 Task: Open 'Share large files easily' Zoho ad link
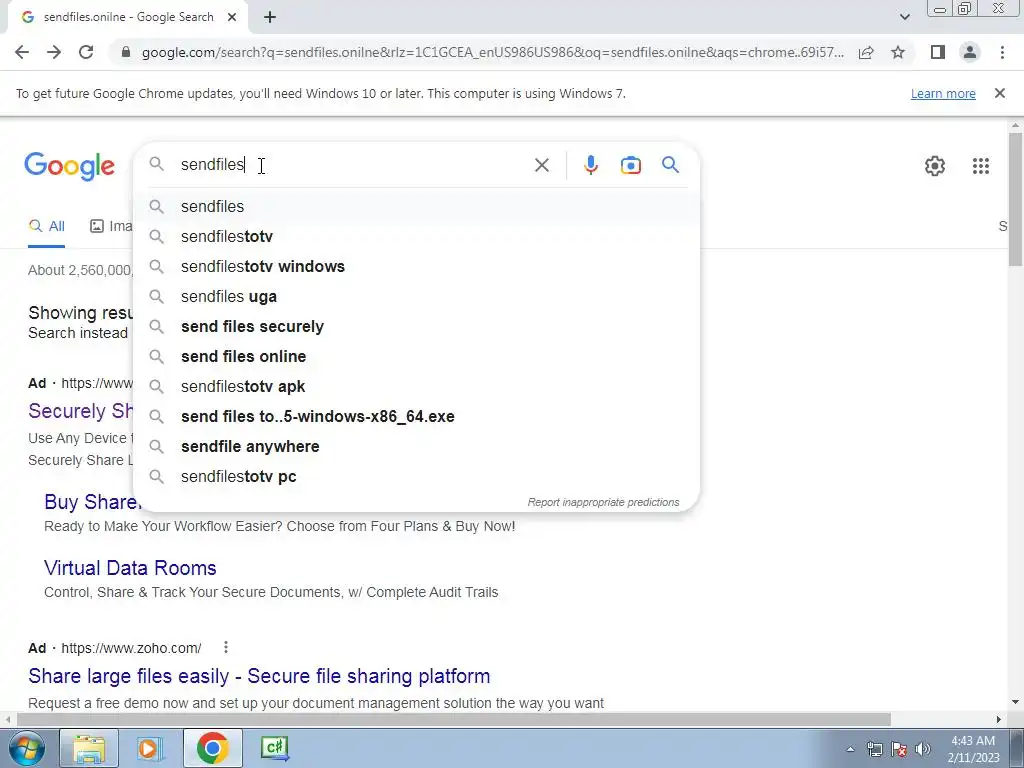pos(259,676)
